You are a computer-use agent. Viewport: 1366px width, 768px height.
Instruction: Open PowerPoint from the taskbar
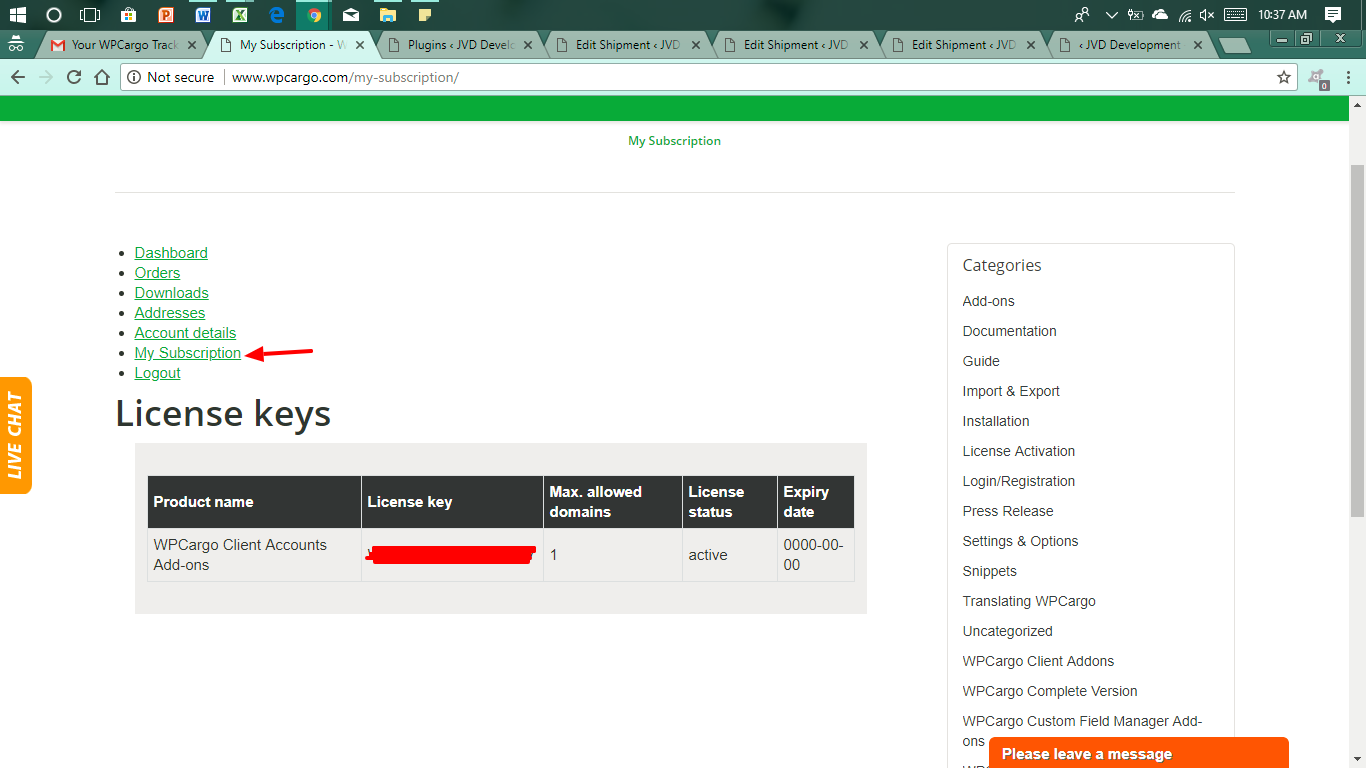tap(166, 15)
